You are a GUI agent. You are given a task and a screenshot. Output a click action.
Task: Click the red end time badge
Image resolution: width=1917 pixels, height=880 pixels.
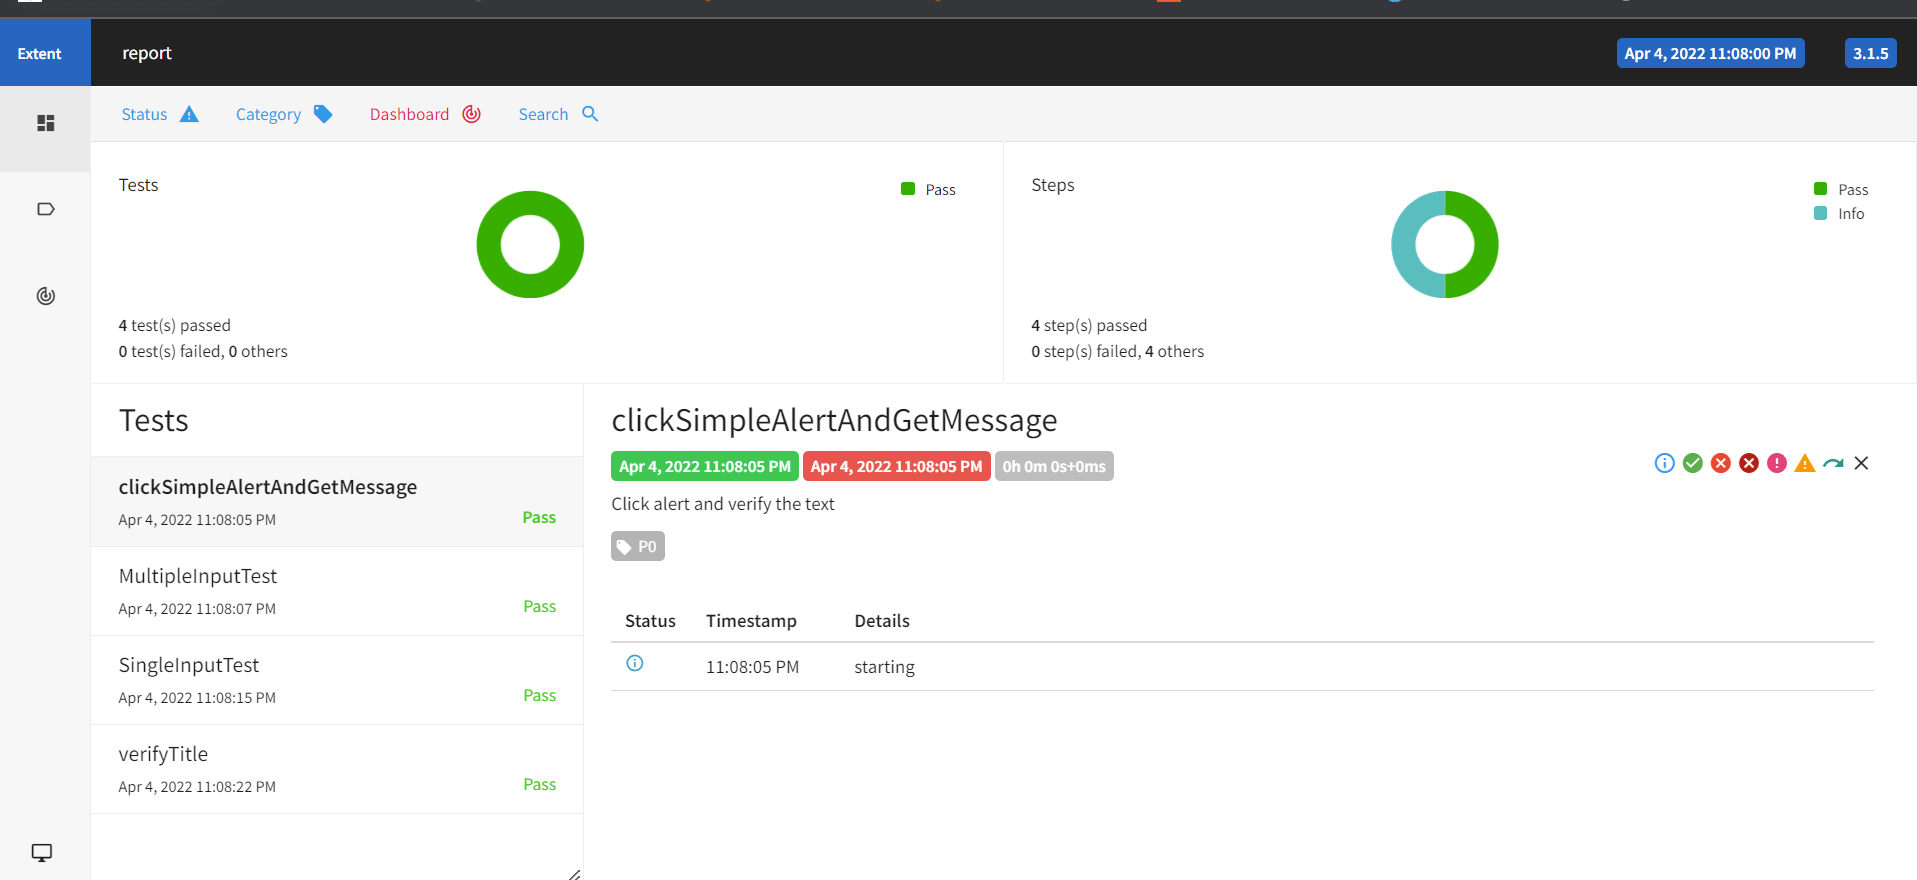[x=896, y=466]
